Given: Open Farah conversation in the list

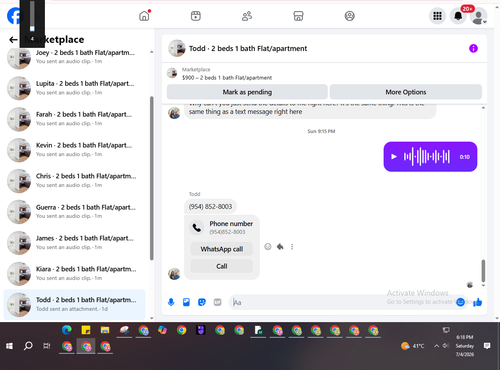Looking at the screenshot, I should click(x=74, y=119).
